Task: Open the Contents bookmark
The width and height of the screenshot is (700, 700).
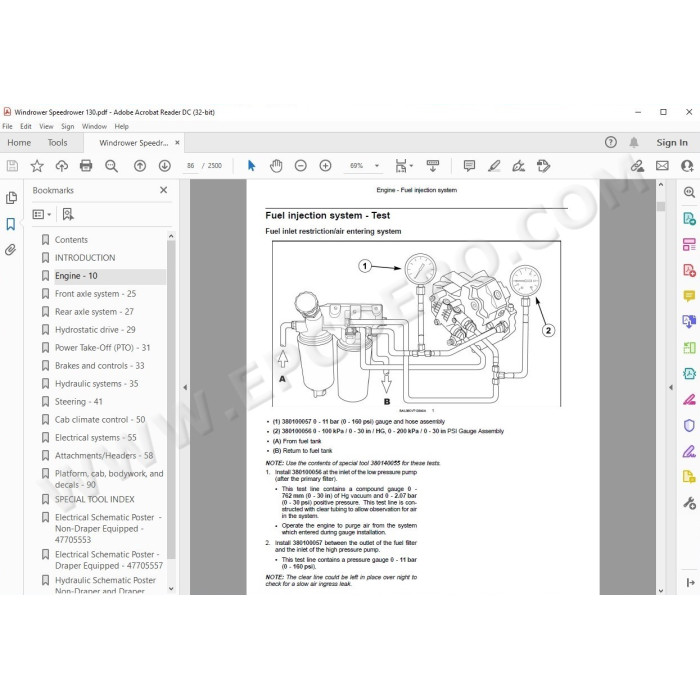Action: (71, 240)
